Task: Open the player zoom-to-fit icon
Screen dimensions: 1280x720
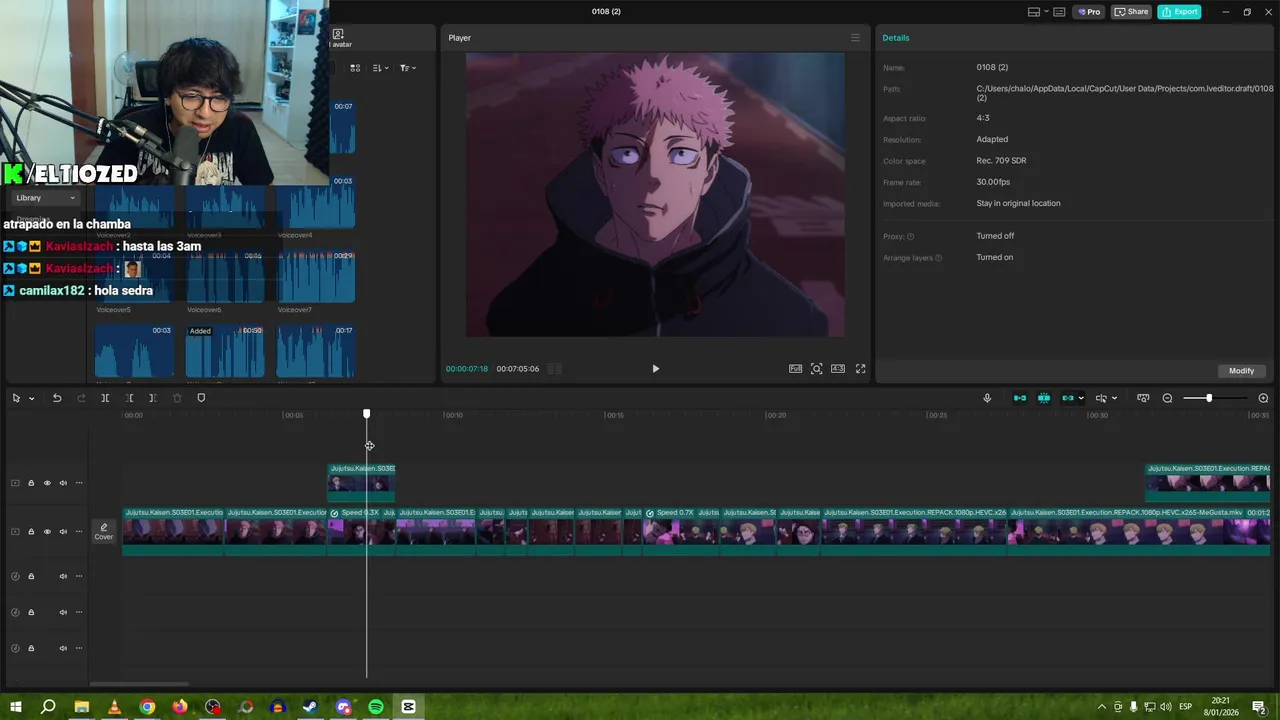Action: (x=817, y=369)
